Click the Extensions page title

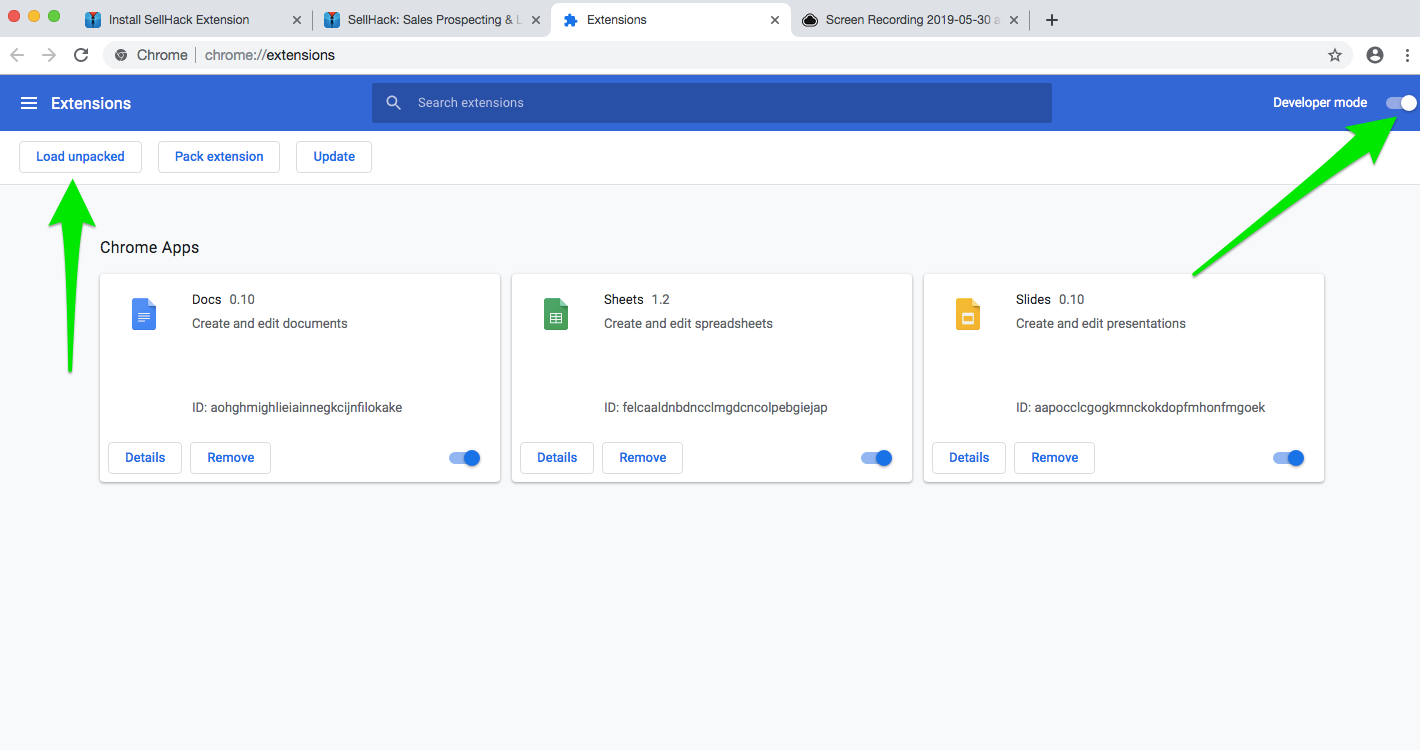[91, 103]
